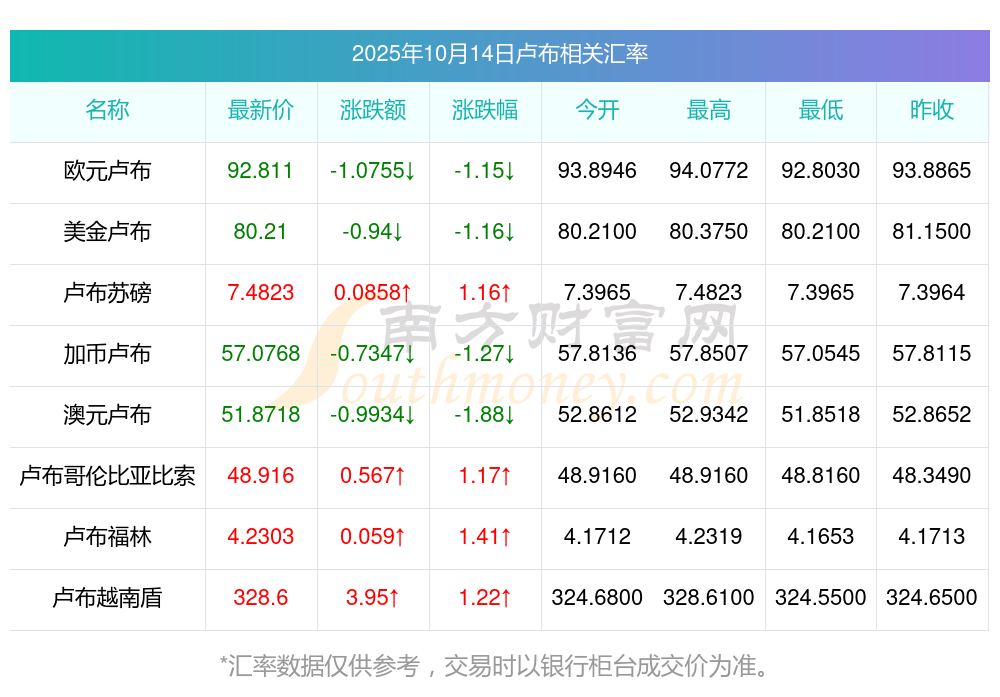Click change percent -1.15↓
Viewport: 1000px width, 697px height.
click(485, 171)
